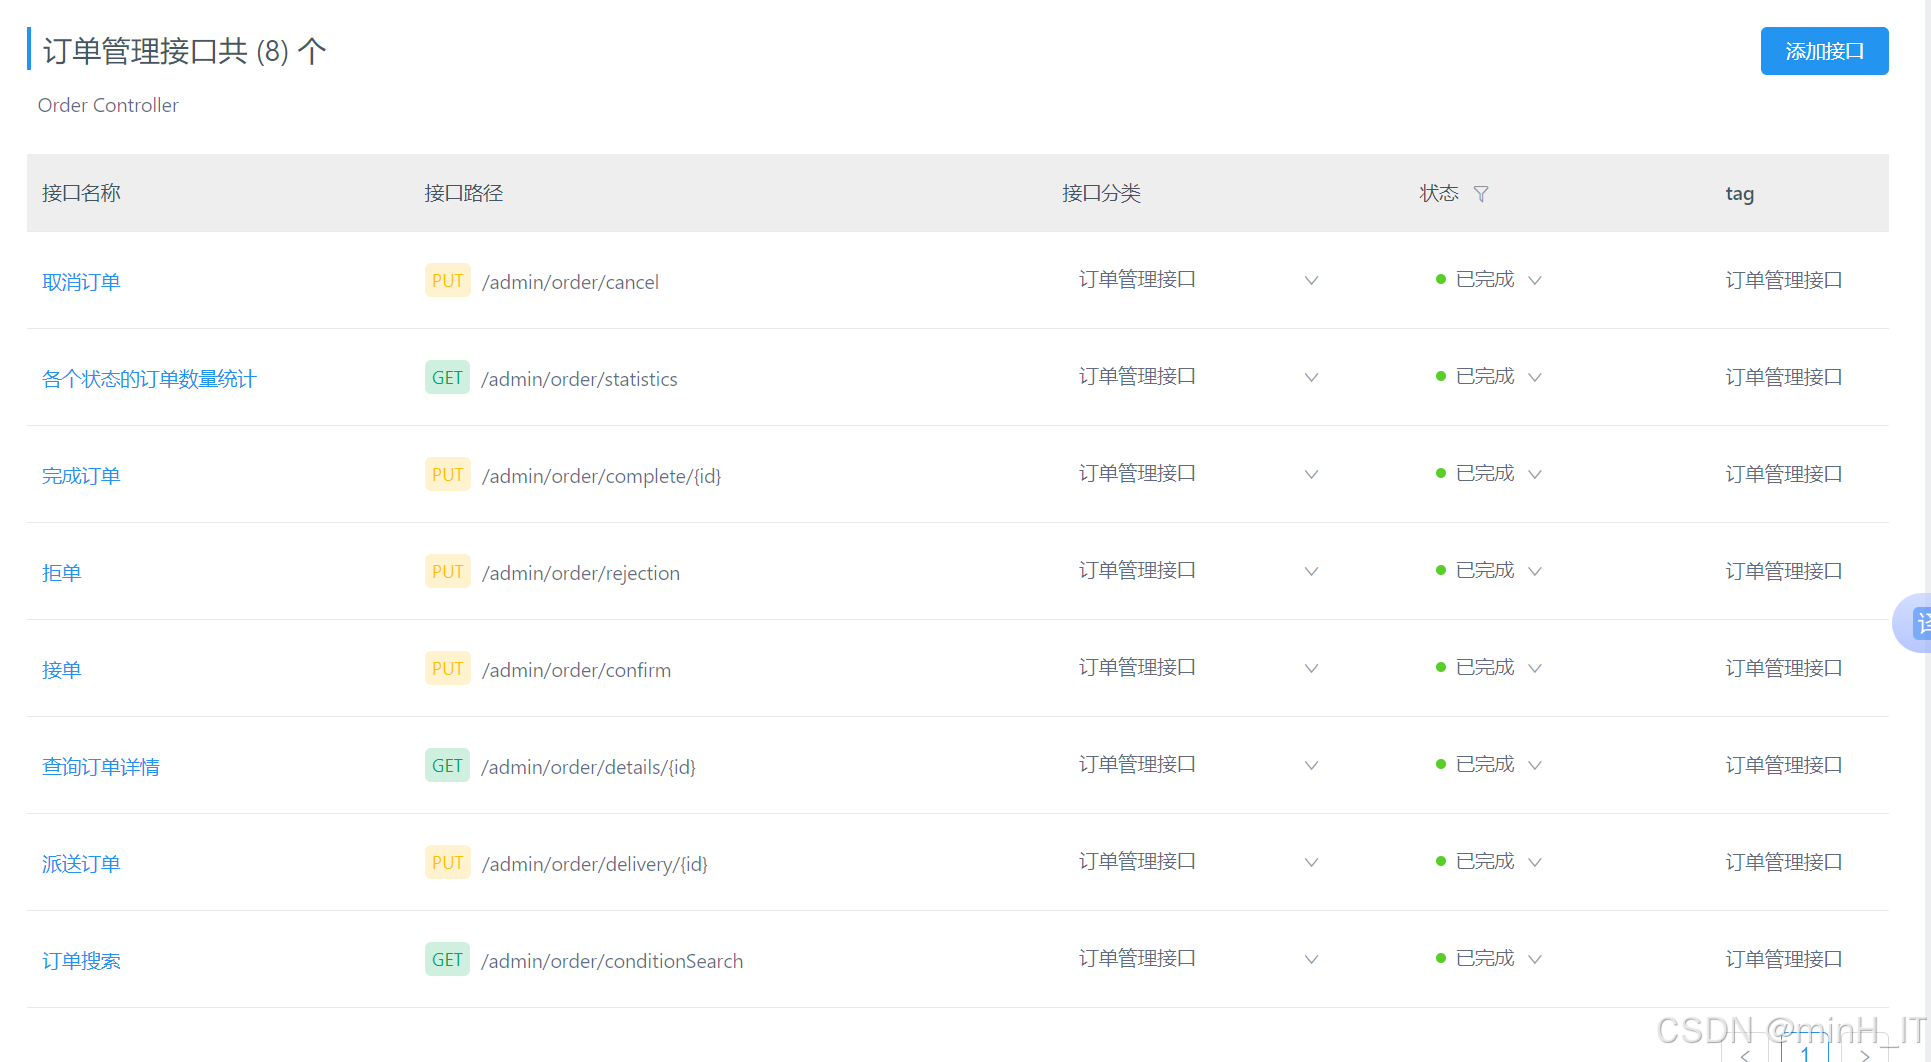Click the PUT badge on delivery/{id} path
This screenshot has height=1062, width=1931.
click(x=448, y=863)
